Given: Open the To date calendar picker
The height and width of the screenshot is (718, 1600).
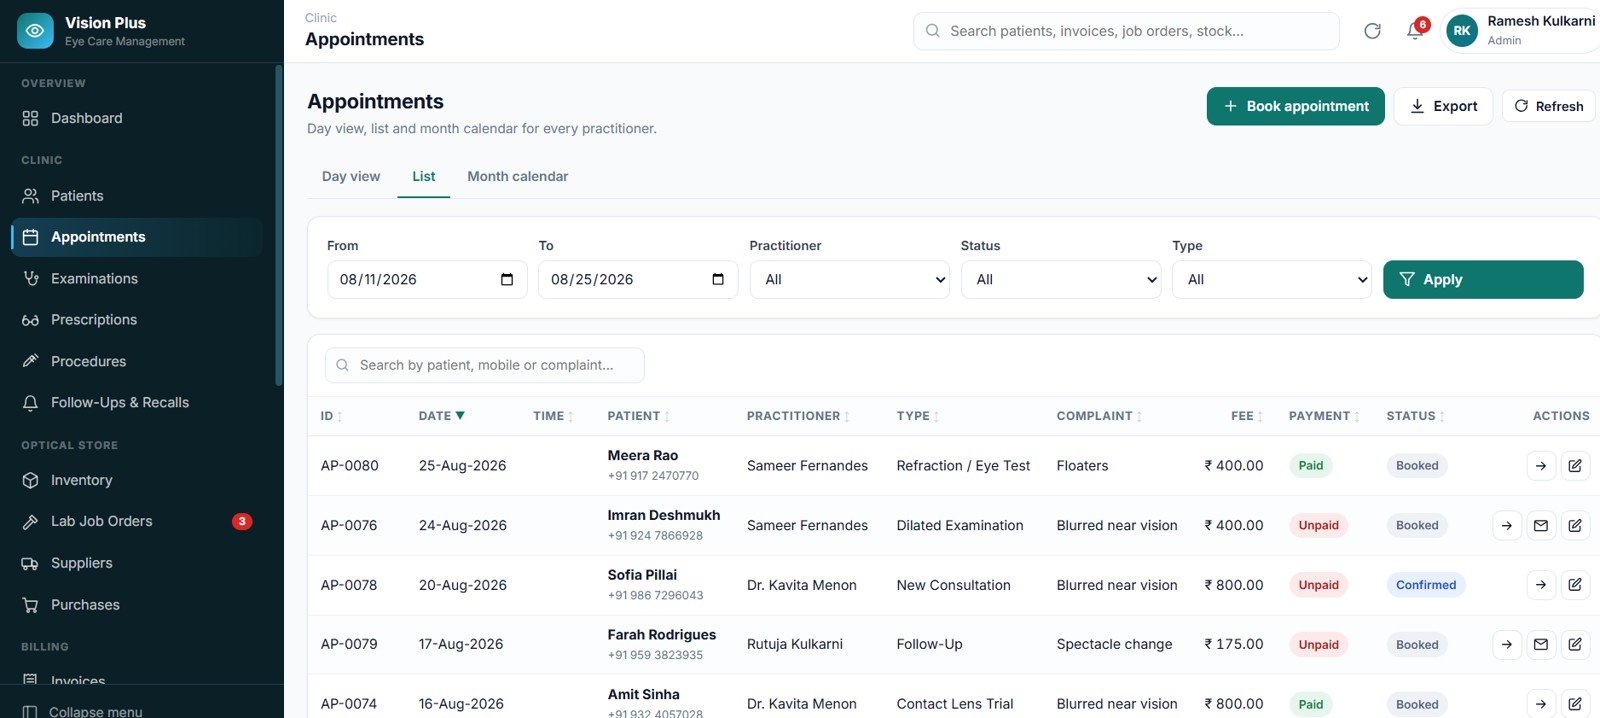Looking at the screenshot, I should 718,279.
